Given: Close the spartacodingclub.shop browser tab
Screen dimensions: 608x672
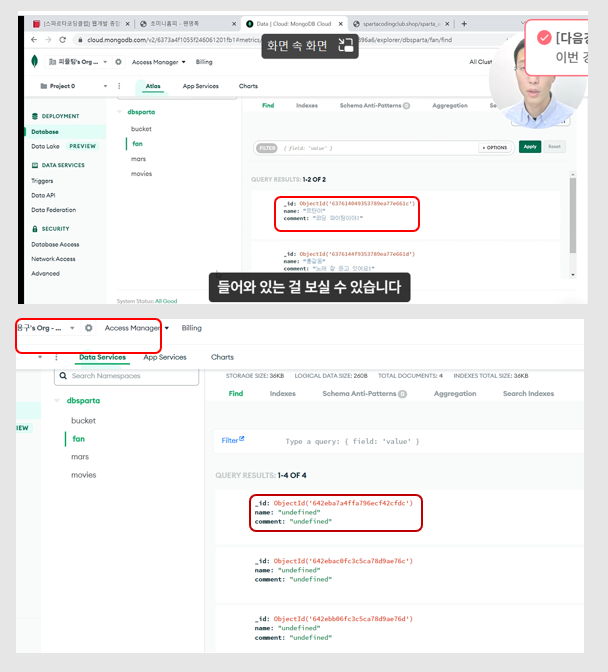Looking at the screenshot, I should pos(447,24).
